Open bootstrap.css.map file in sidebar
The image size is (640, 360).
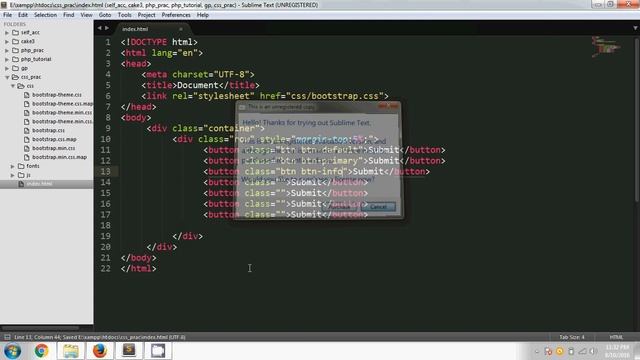pyautogui.click(x=54, y=140)
